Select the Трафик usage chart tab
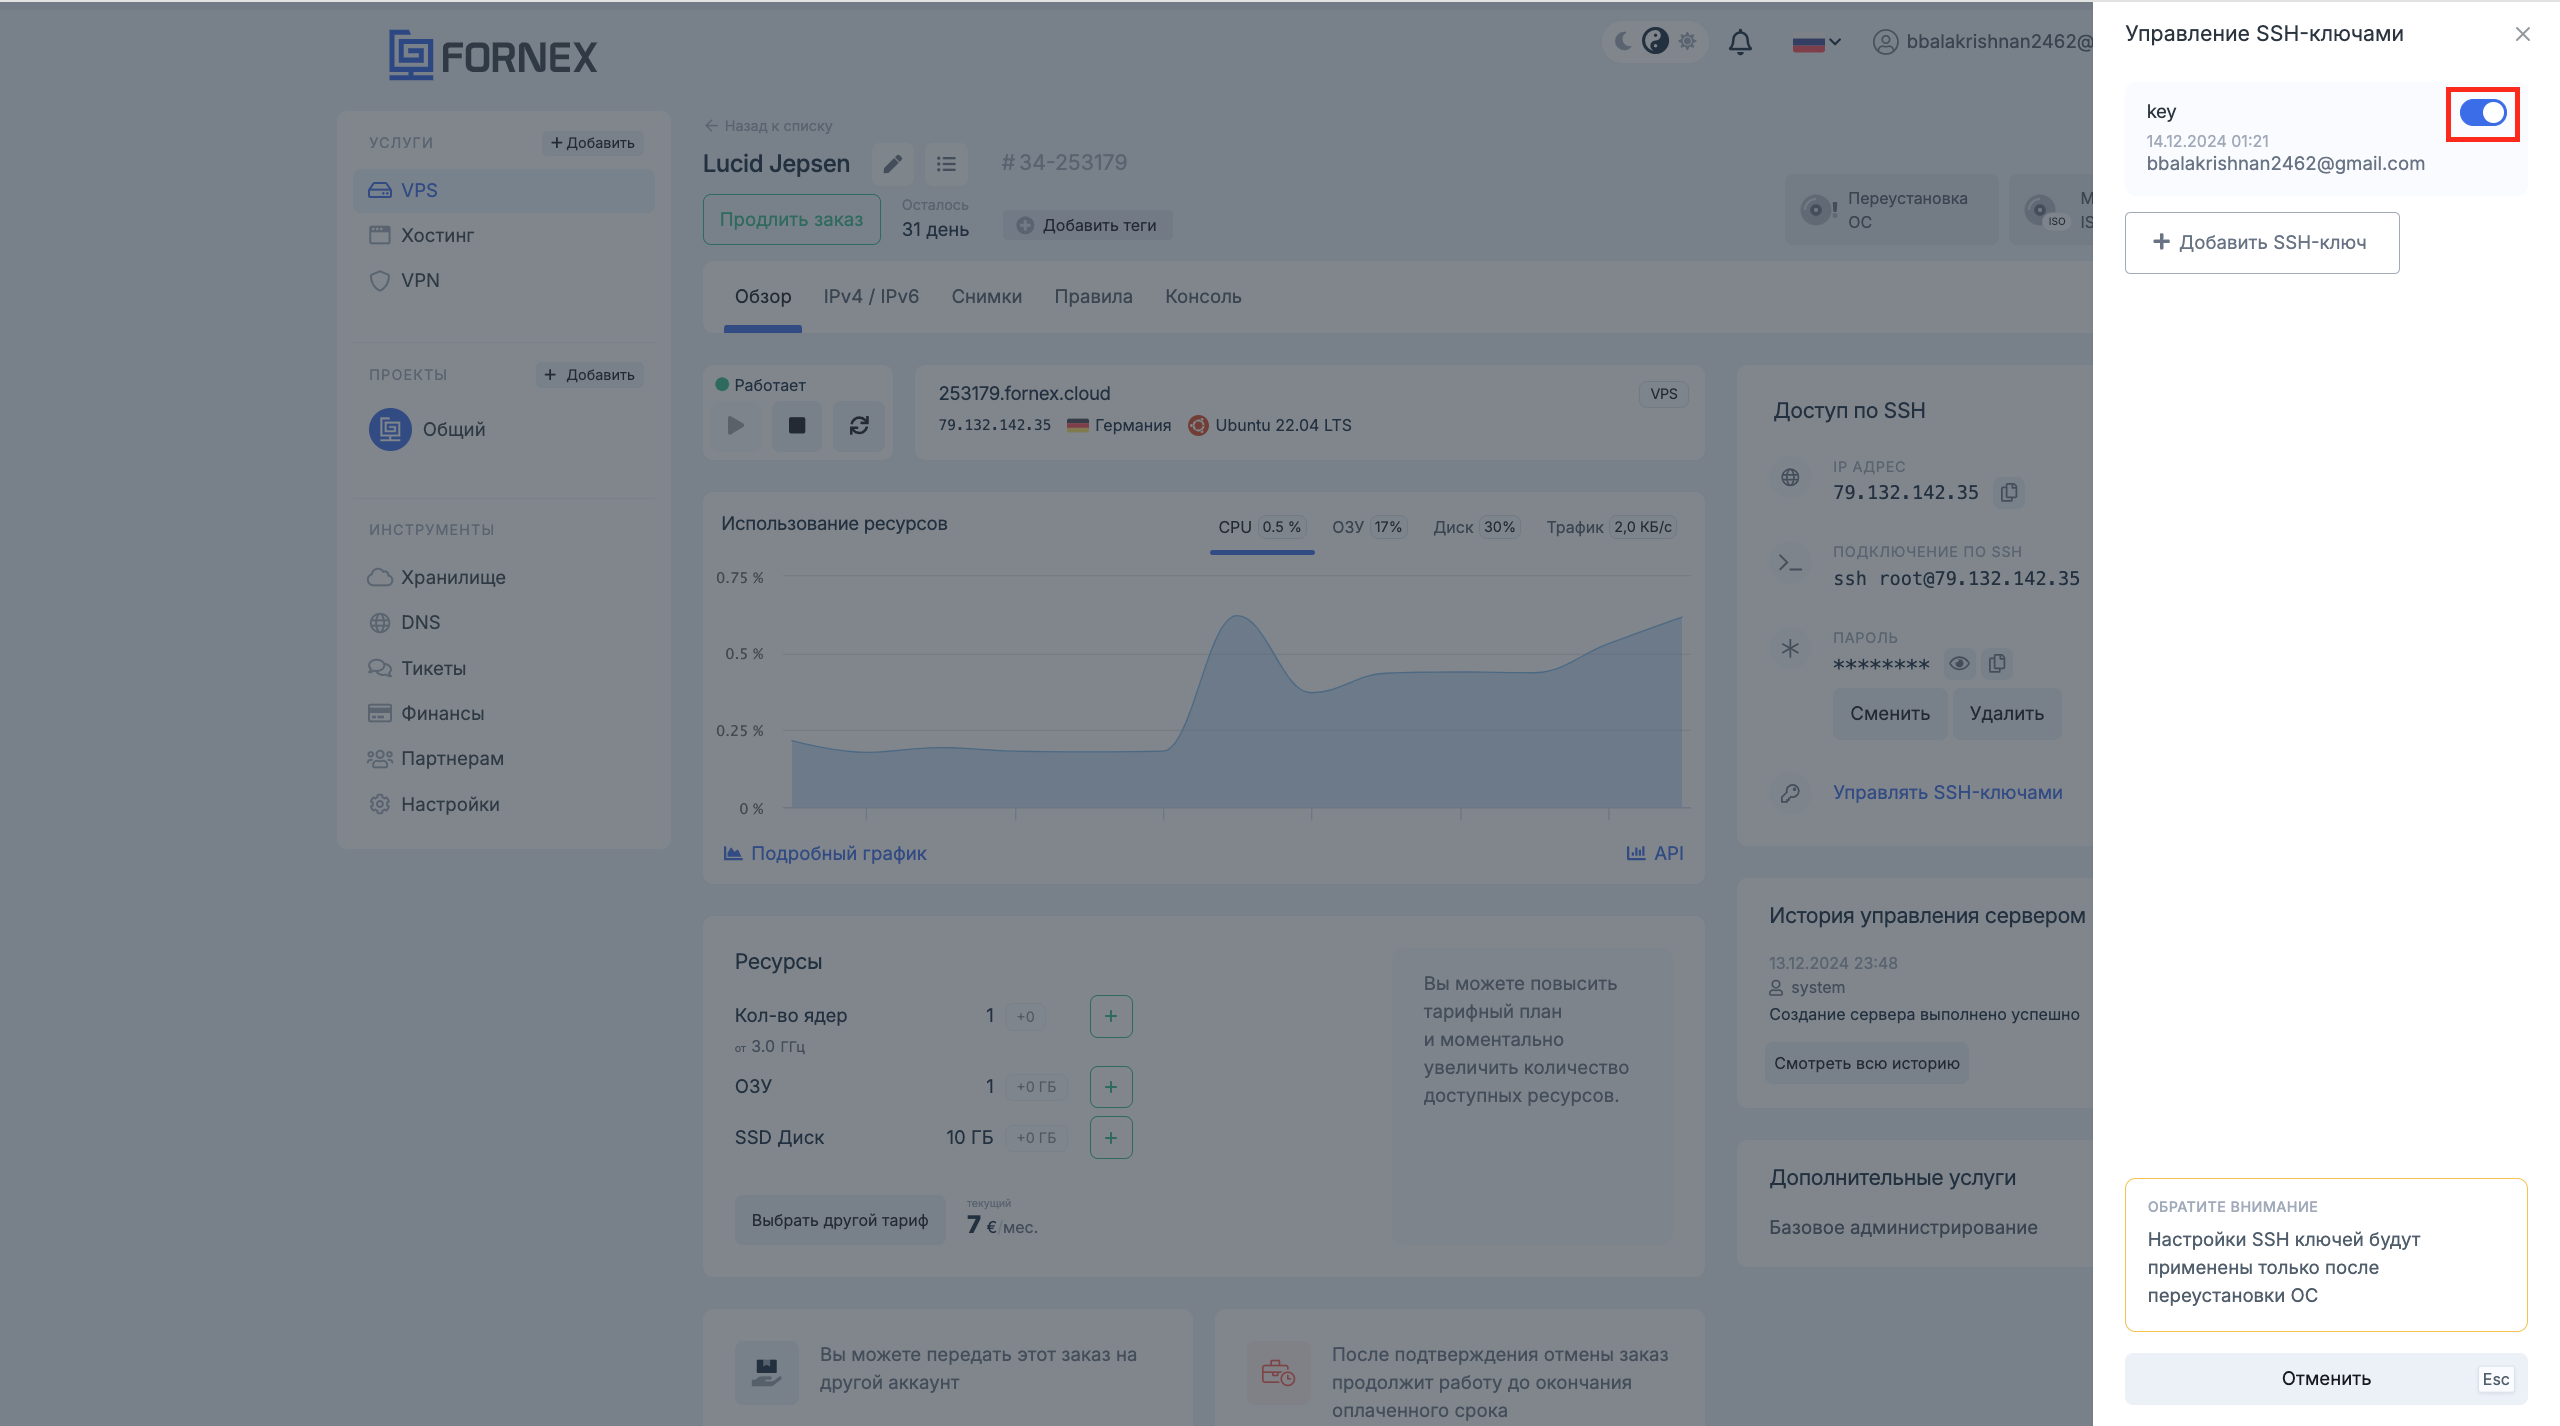This screenshot has width=2560, height=1426. pyautogui.click(x=1610, y=527)
